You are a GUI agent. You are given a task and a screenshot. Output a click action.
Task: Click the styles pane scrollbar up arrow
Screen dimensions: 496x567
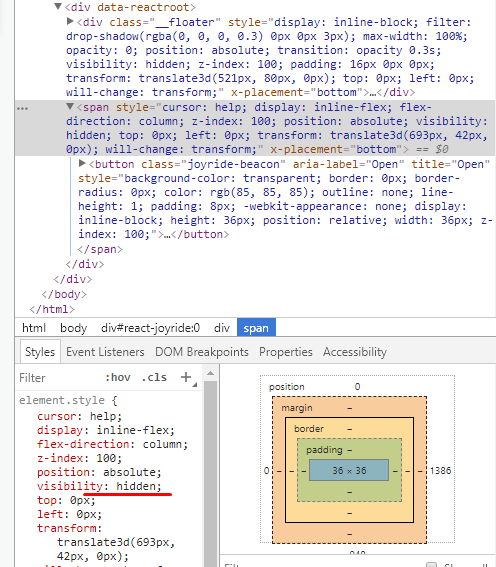click(211, 373)
